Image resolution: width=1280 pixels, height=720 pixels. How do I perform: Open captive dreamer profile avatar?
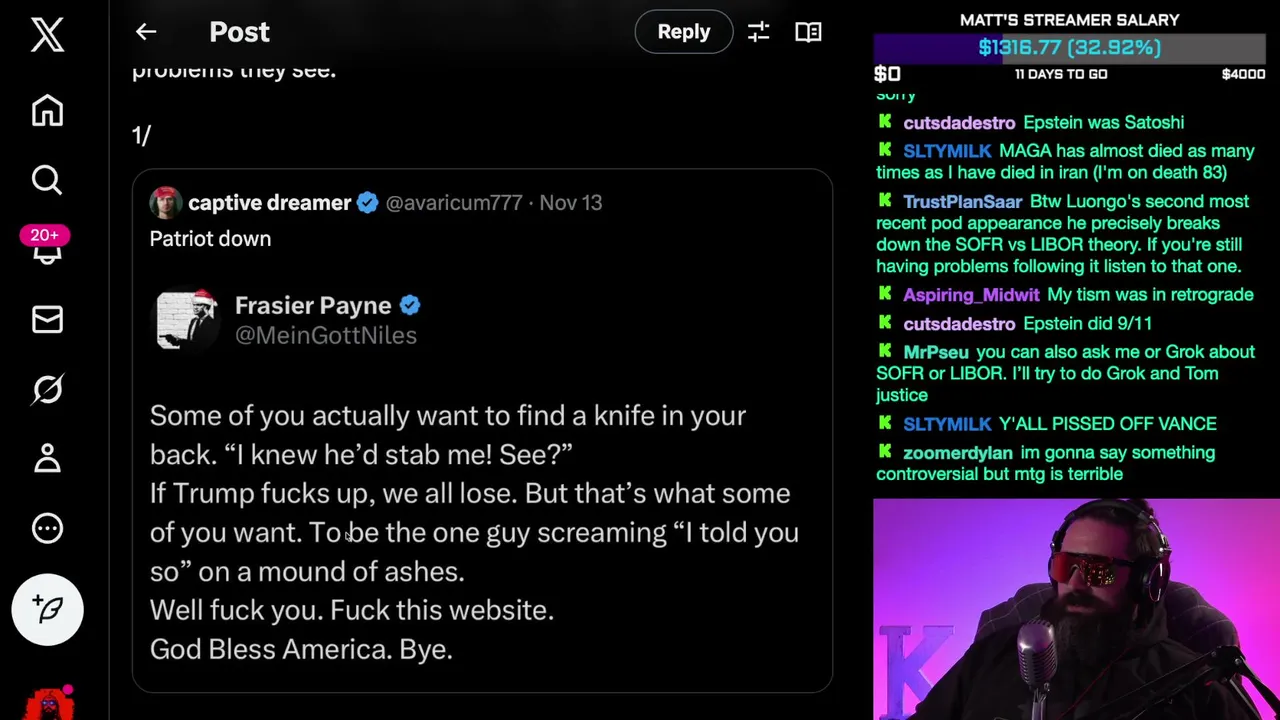tap(165, 203)
